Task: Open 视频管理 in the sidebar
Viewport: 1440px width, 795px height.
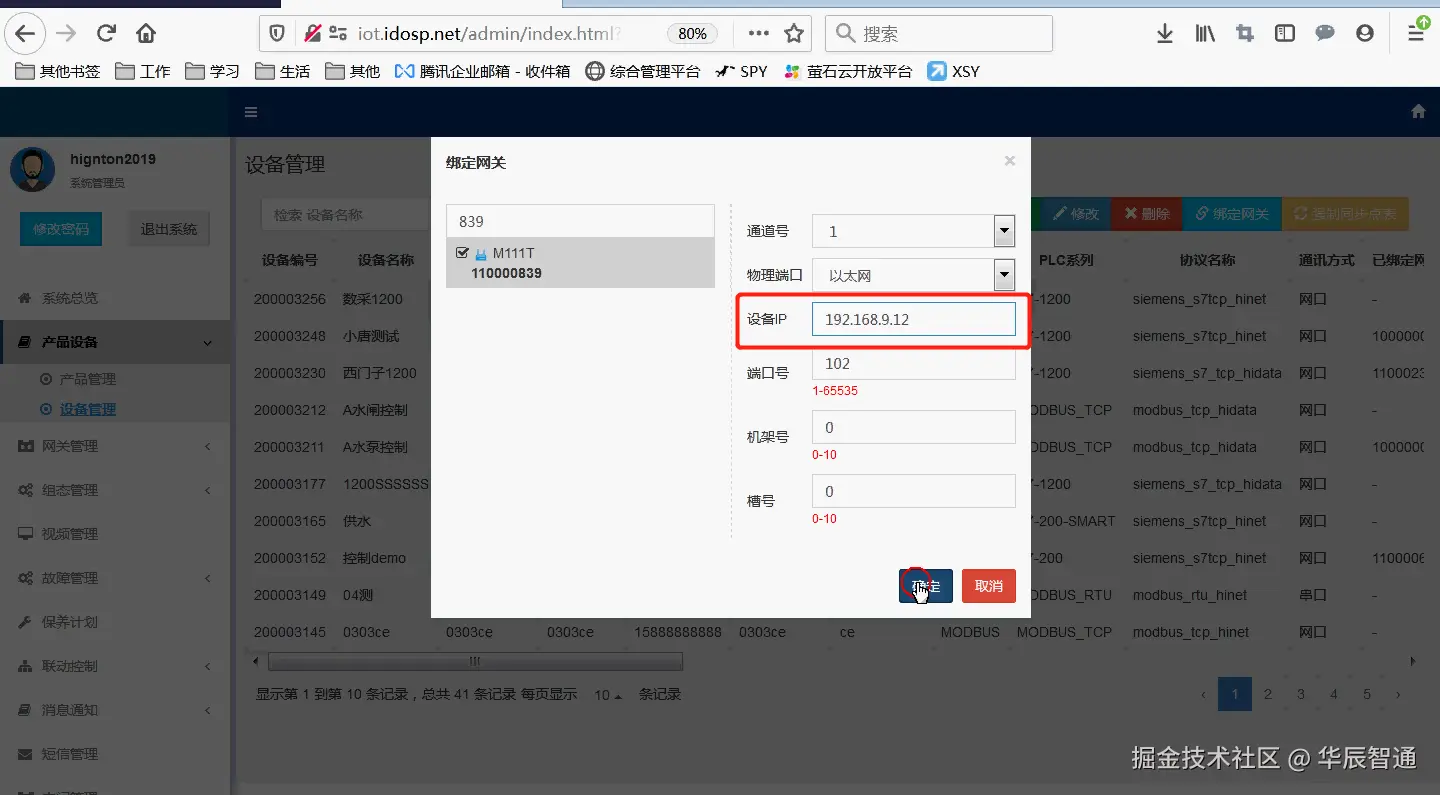Action: click(115, 534)
